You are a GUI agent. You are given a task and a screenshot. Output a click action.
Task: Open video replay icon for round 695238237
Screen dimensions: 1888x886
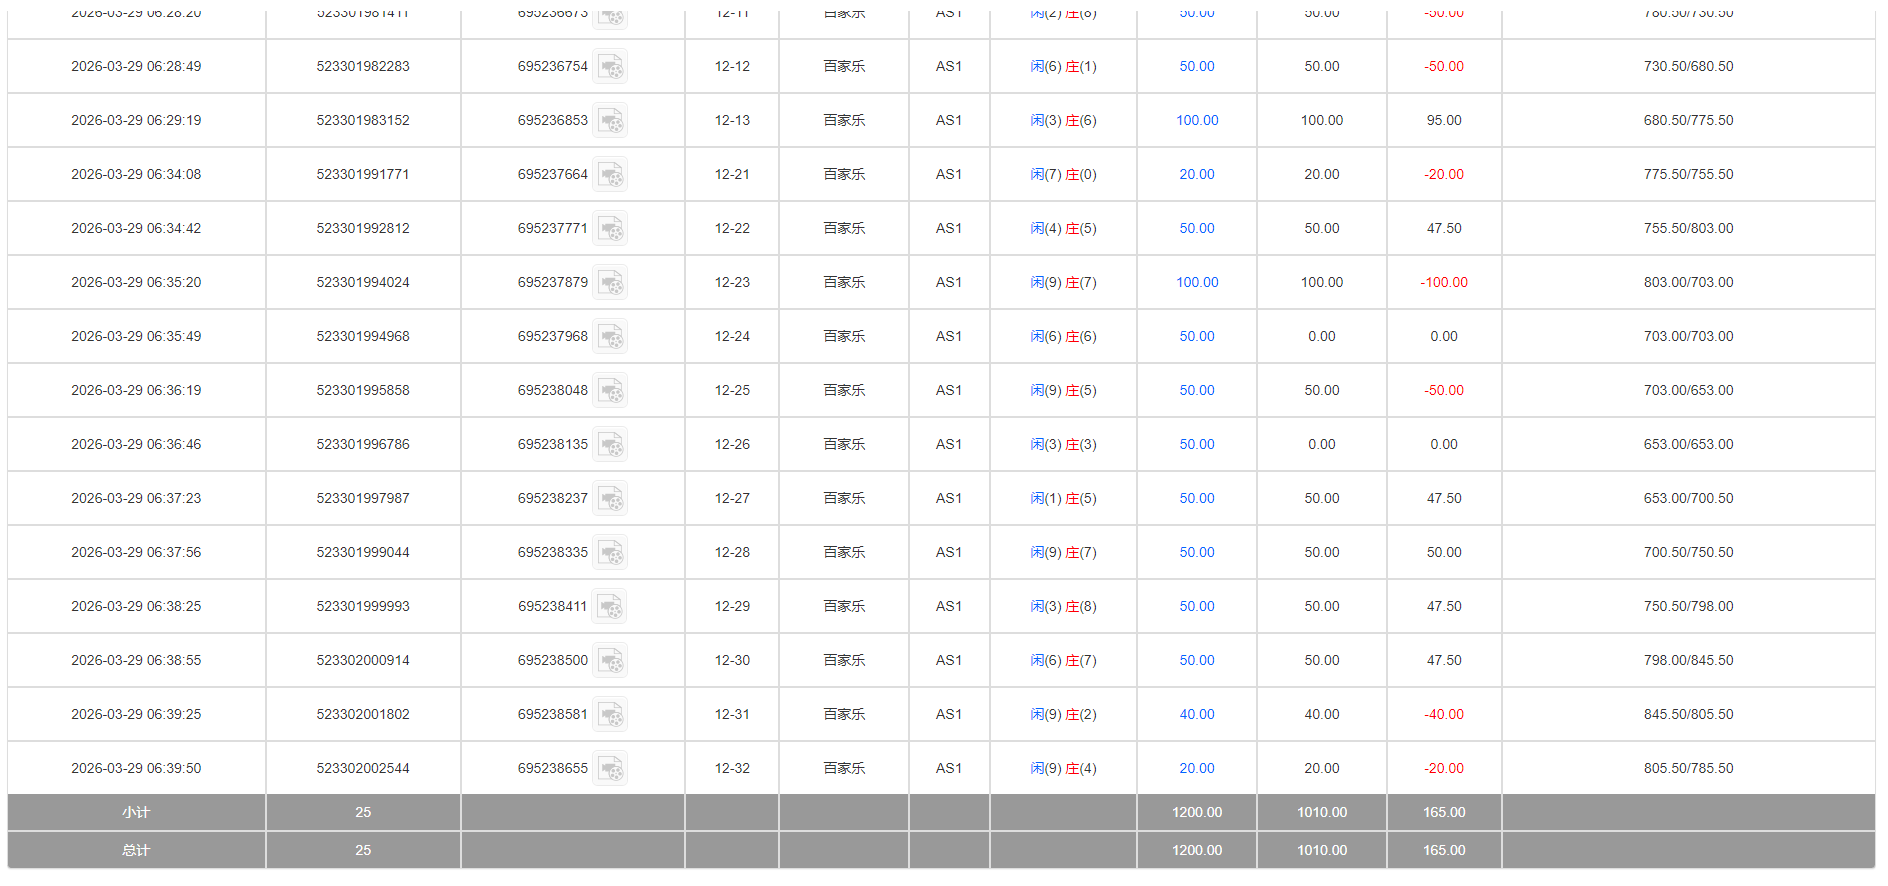(x=610, y=499)
